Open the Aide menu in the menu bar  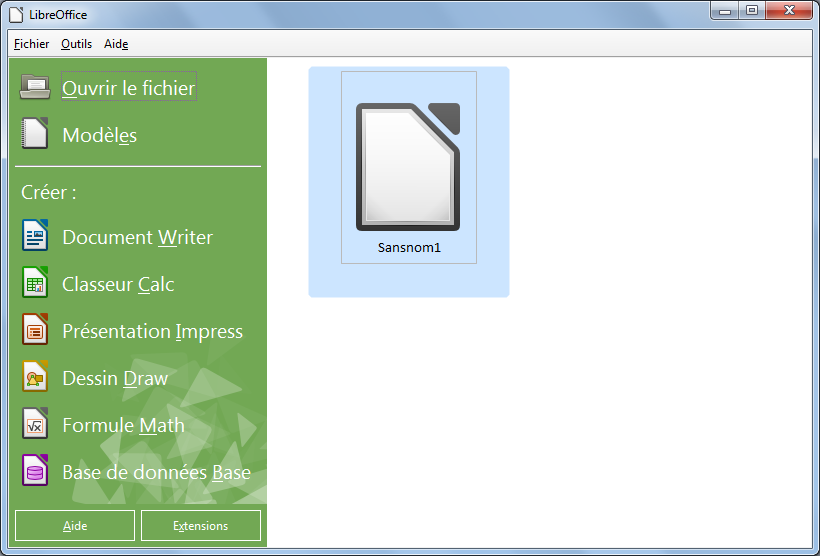pyautogui.click(x=116, y=44)
